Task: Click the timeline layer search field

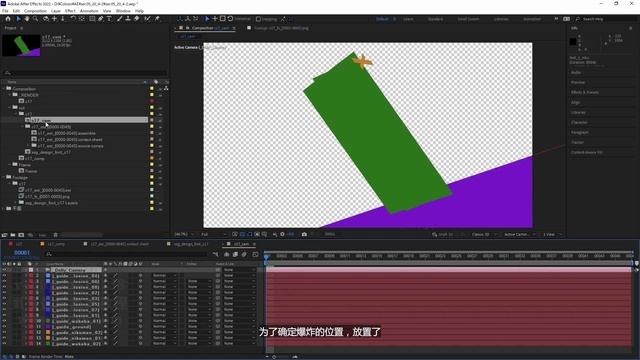Action: [x=127, y=254]
